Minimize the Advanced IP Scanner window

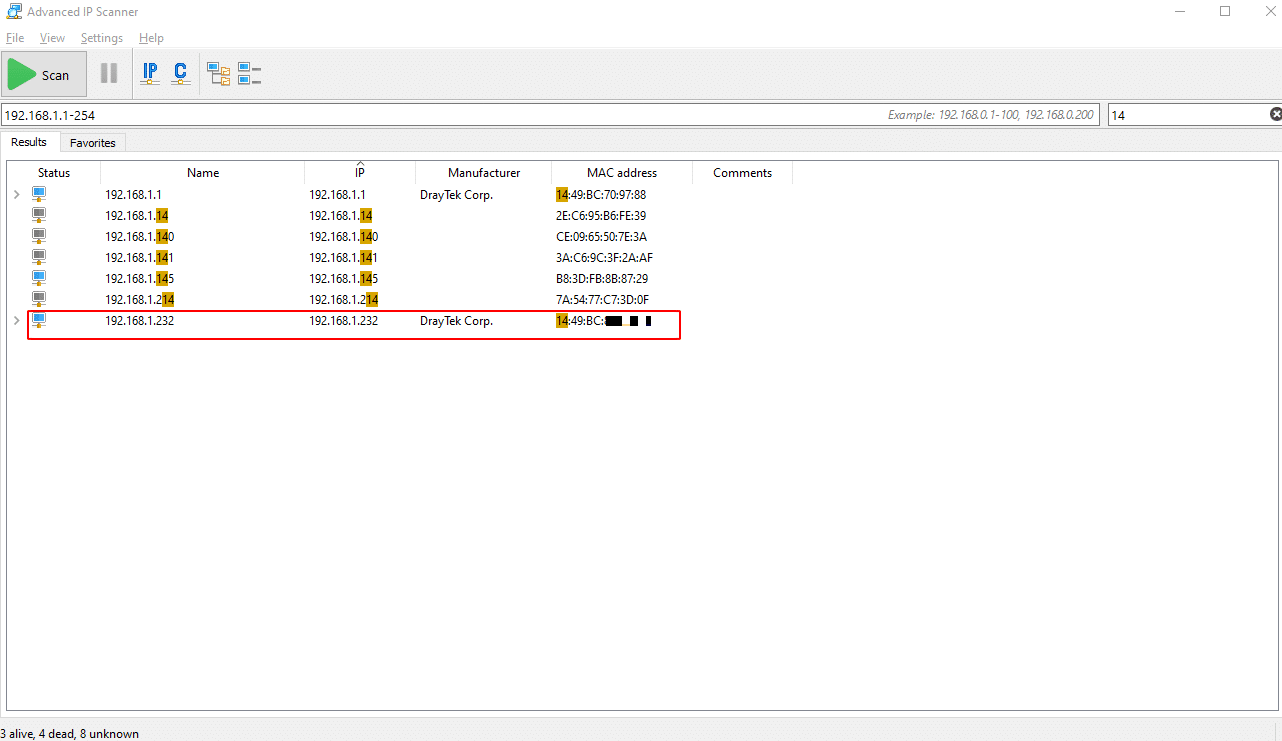[1180, 12]
